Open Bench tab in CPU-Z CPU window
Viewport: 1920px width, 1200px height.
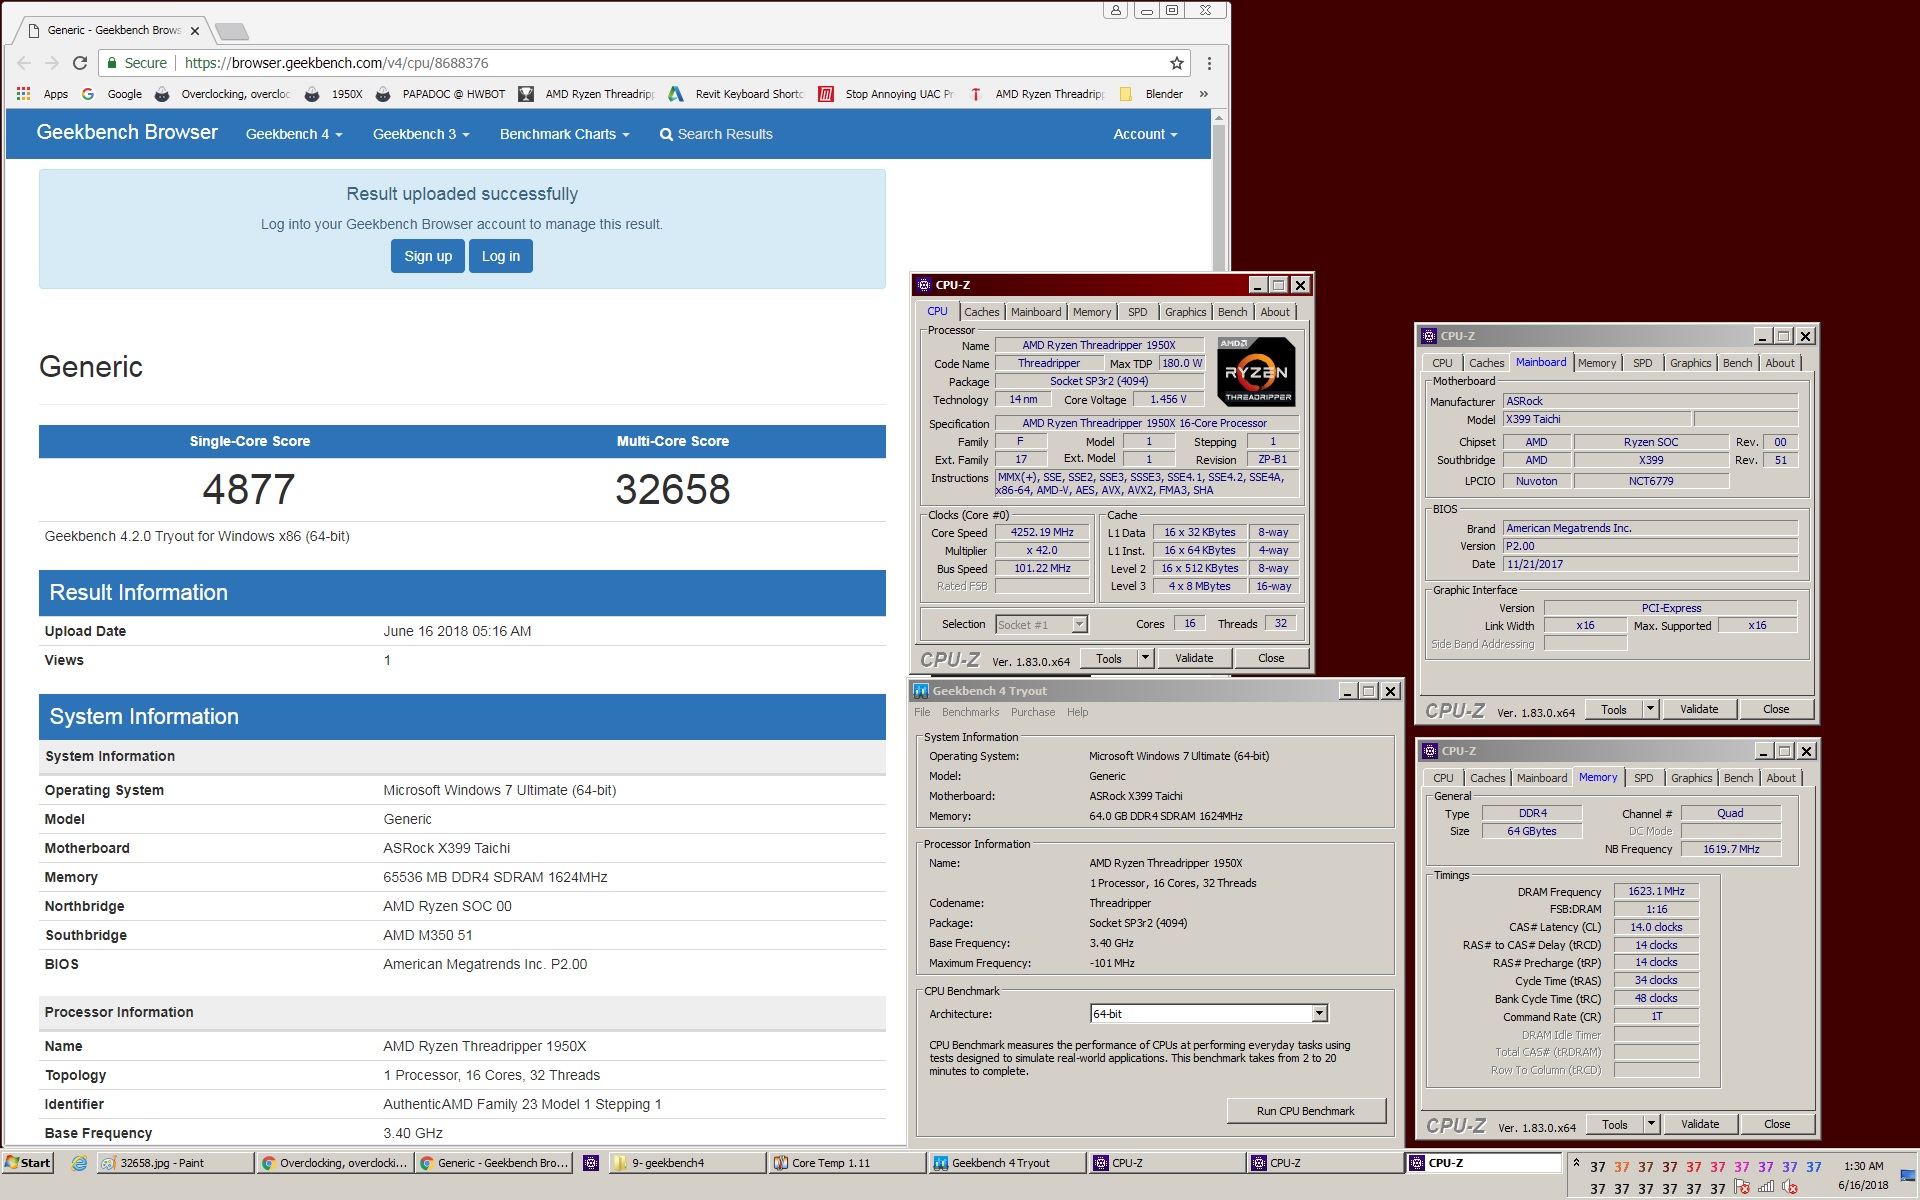[1232, 312]
